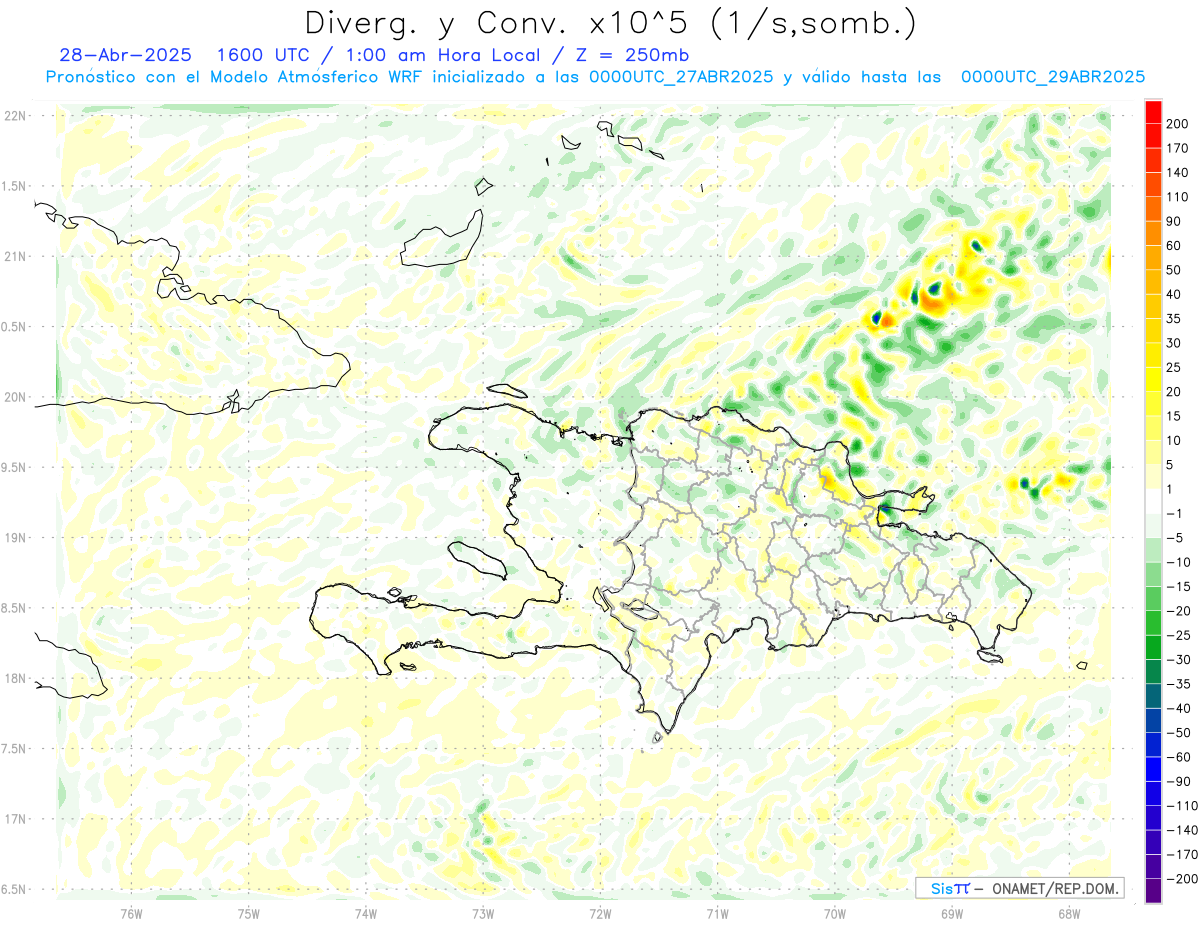The image size is (1200, 927).
Task: Click the white swatch between 1 and -1
Action: click(x=1153, y=501)
